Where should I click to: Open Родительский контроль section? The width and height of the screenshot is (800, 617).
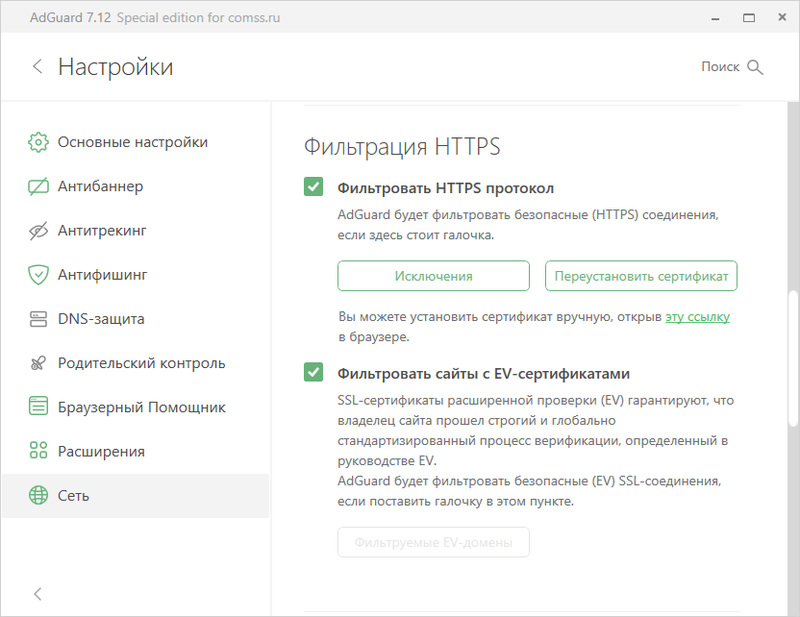[x=135, y=363]
